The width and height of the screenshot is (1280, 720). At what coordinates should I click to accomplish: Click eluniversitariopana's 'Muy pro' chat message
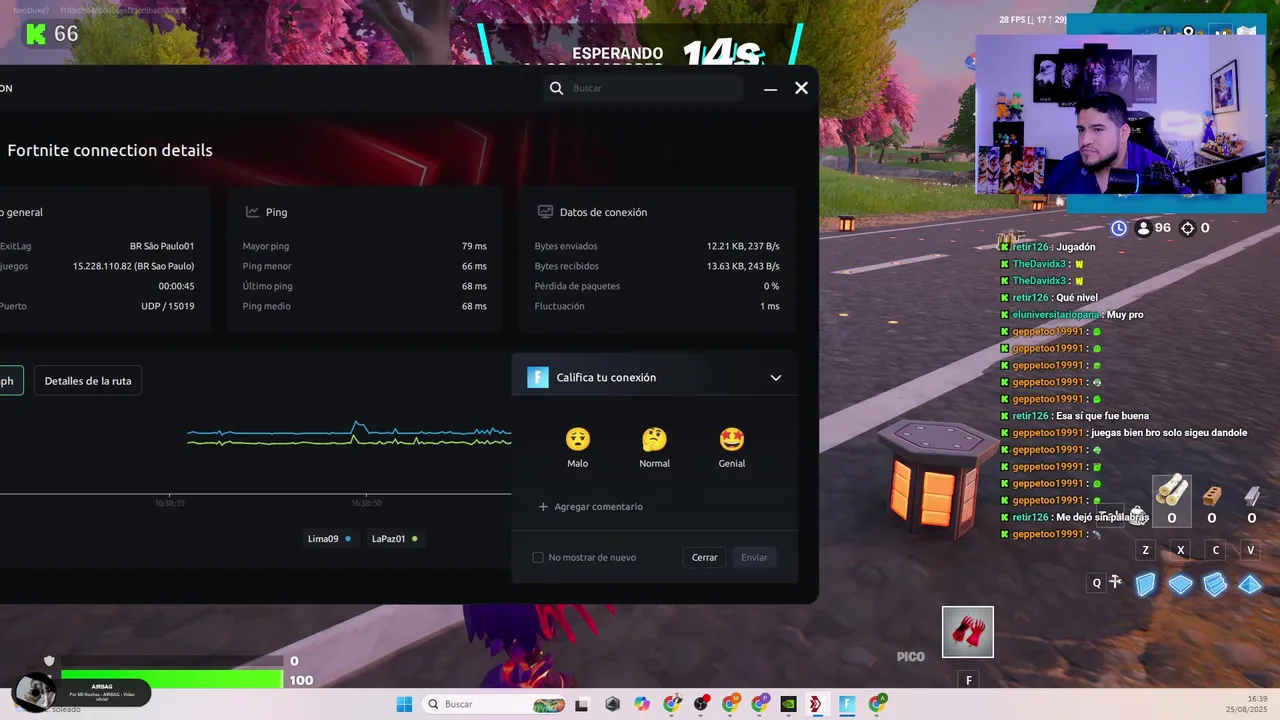(x=1125, y=314)
